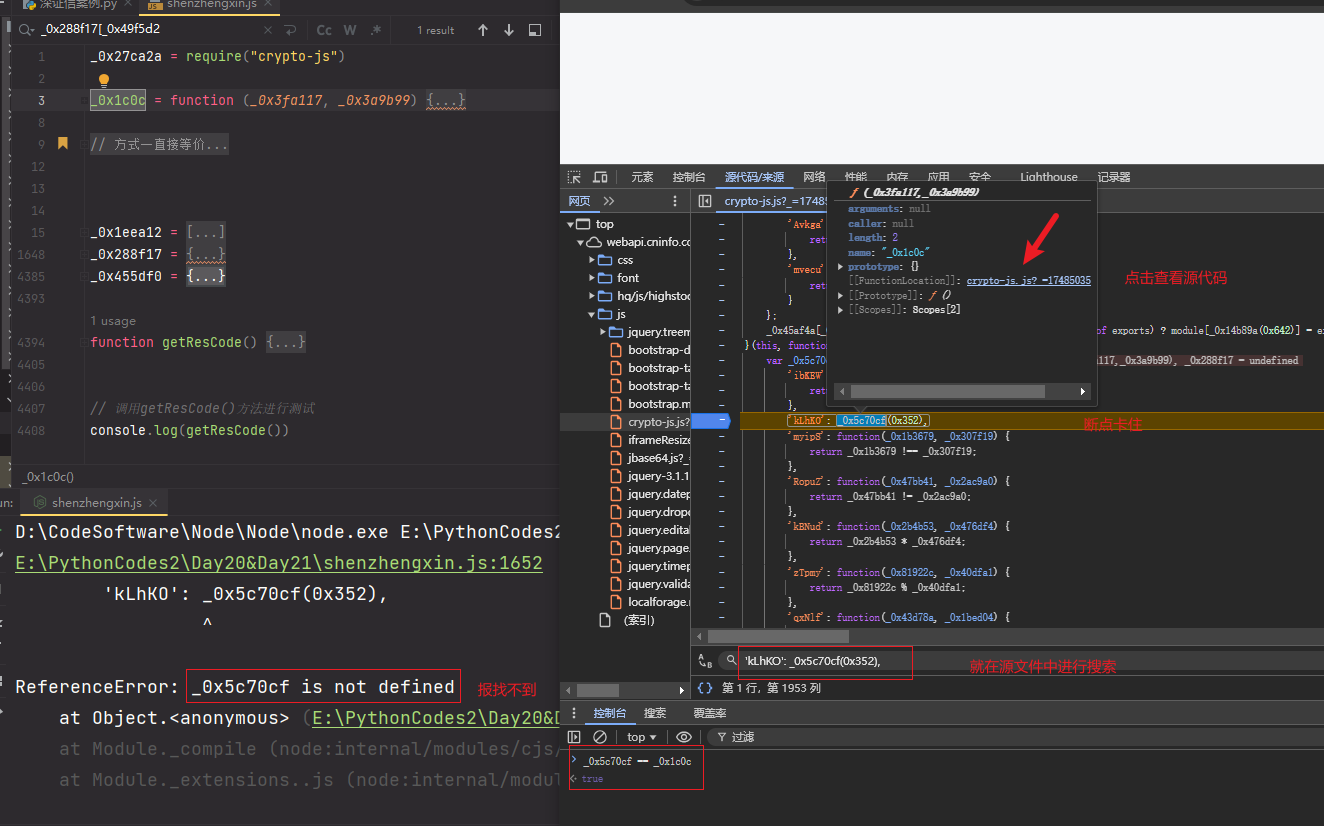
Task: Collapse the js folder in navigator
Action: point(591,314)
